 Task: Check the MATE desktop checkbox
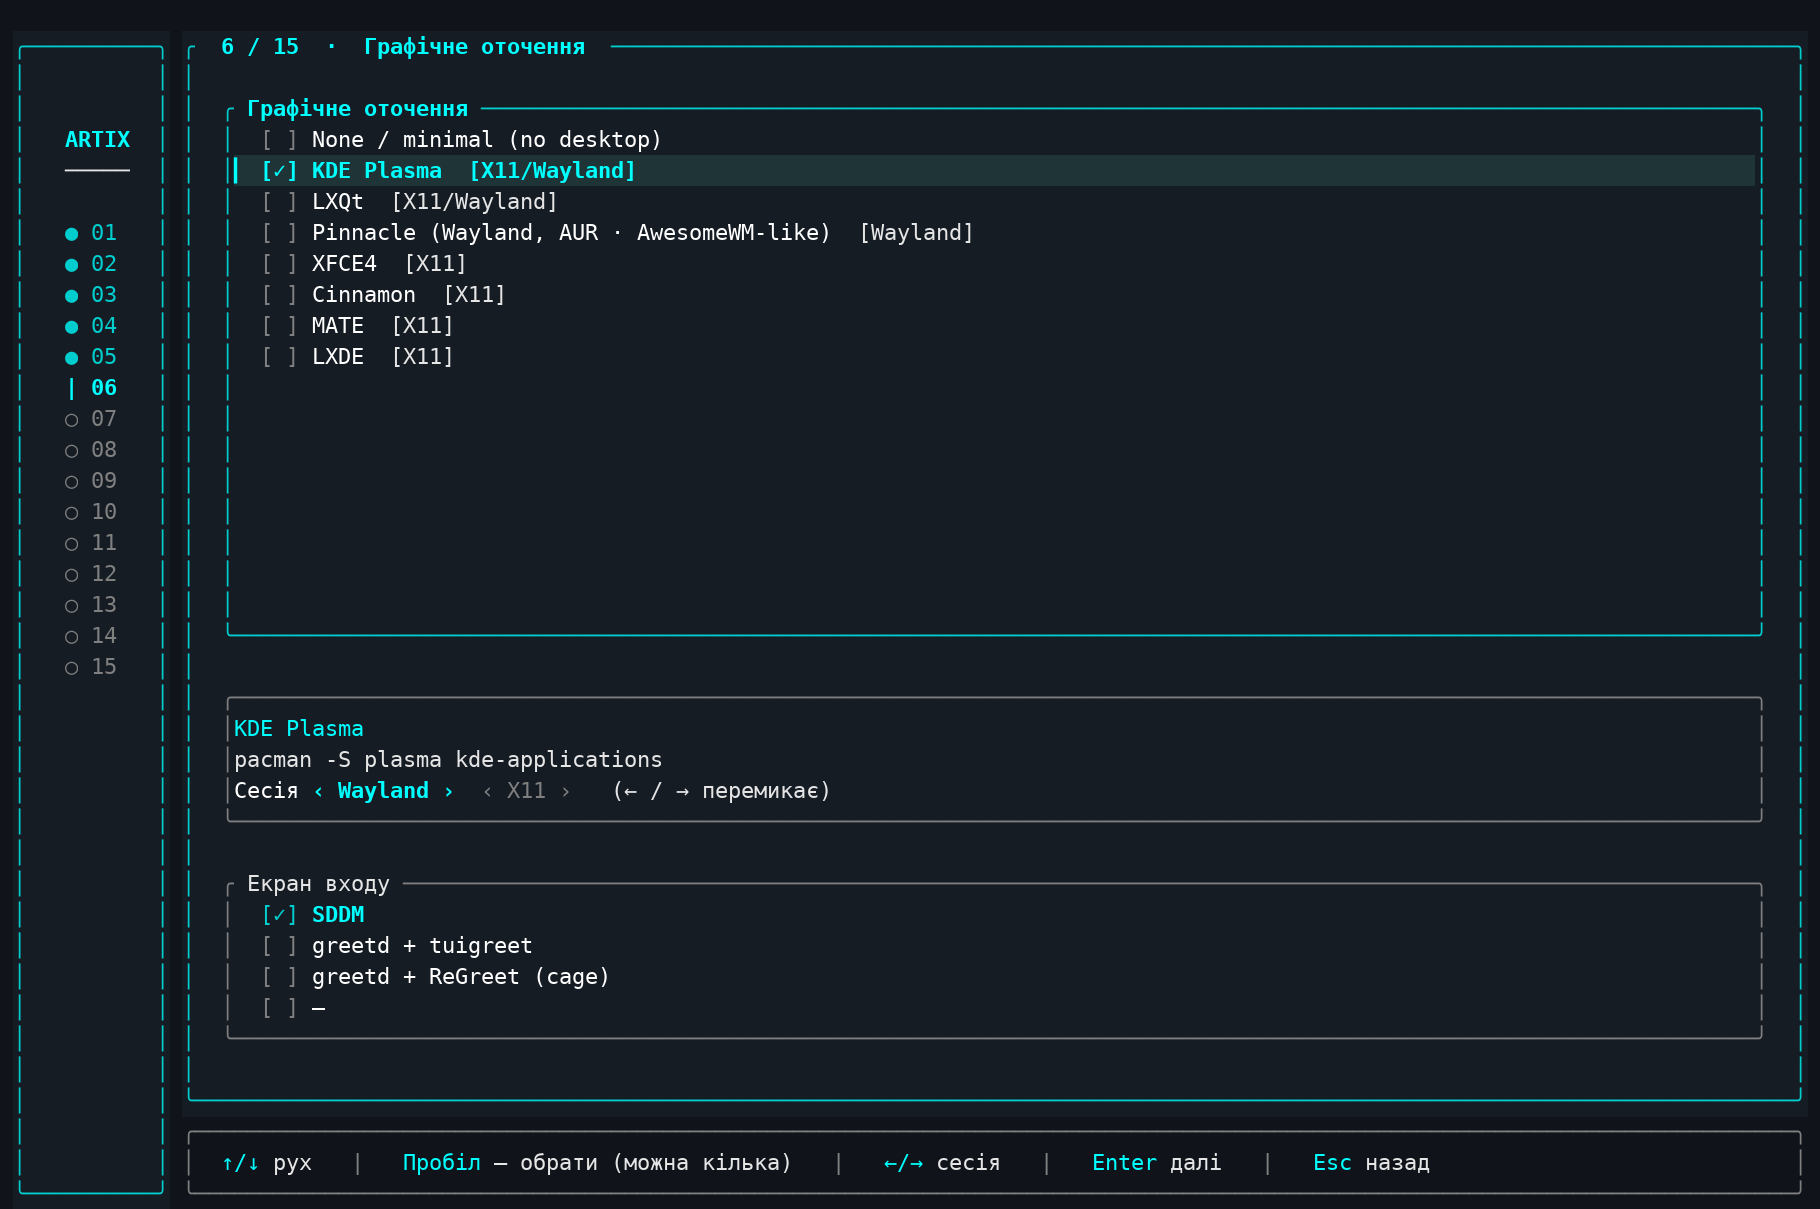click(279, 326)
